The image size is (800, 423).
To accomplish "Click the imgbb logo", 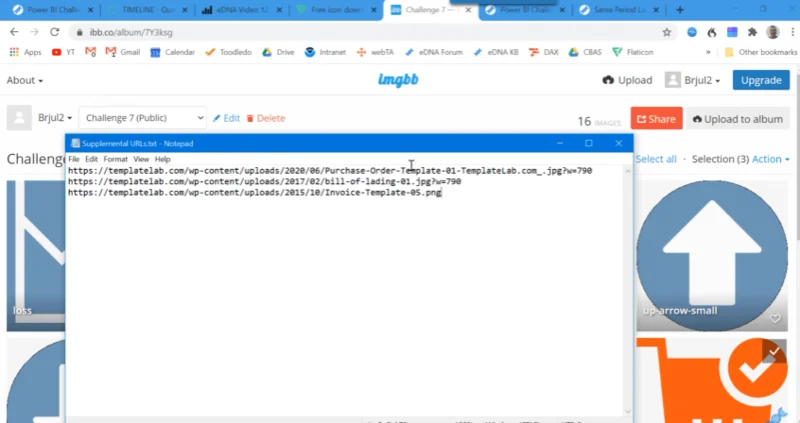I will 398,80.
